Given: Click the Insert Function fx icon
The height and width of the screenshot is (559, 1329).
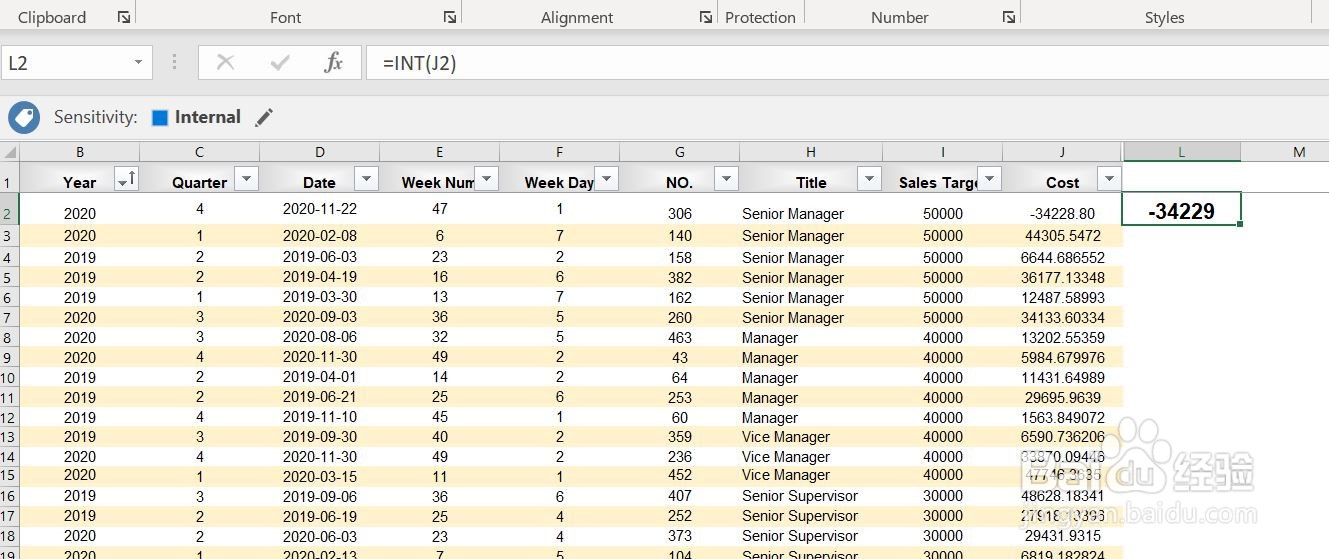Looking at the screenshot, I should coord(333,63).
